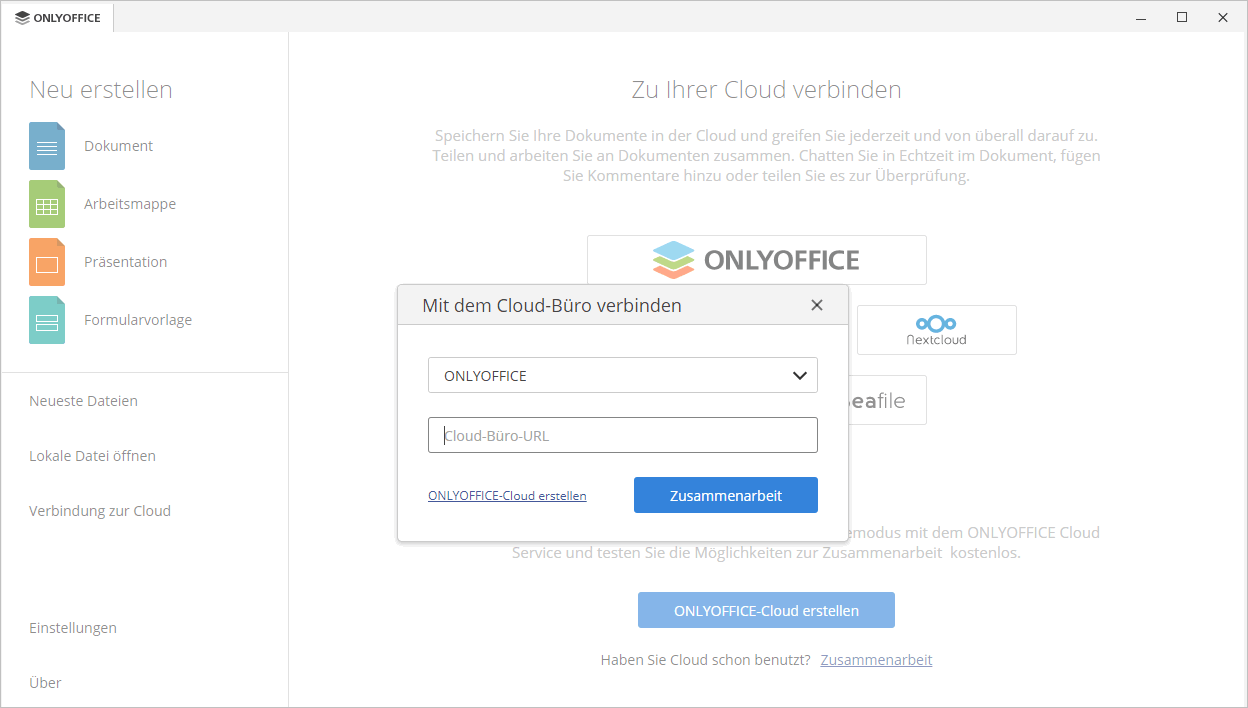Click the Dokument label under Neu erstellen

(119, 146)
